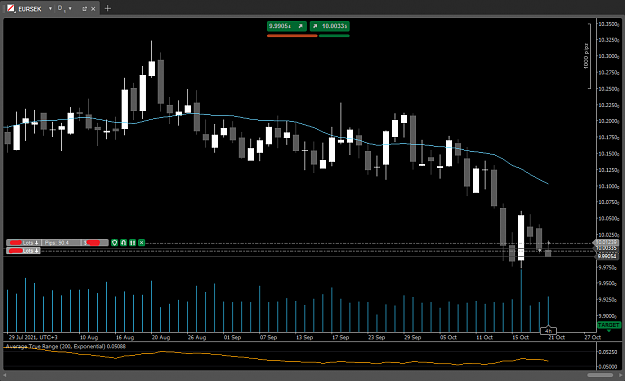Click the position protection shield icon
The image size is (625, 381).
point(114,243)
